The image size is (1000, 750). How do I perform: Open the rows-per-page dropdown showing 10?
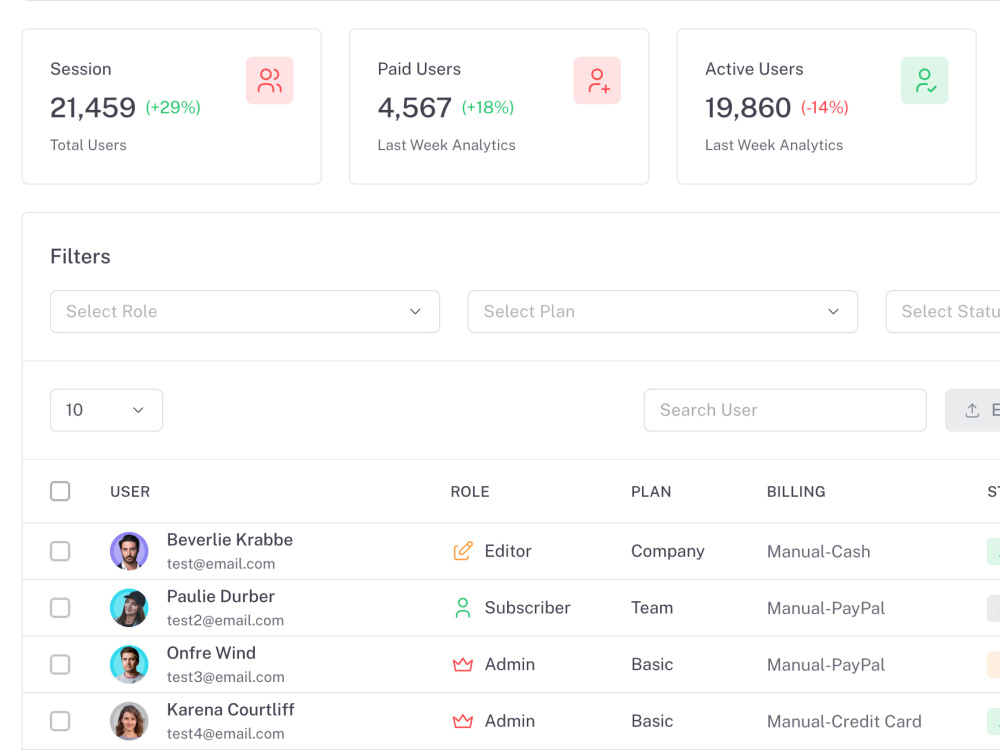106,410
